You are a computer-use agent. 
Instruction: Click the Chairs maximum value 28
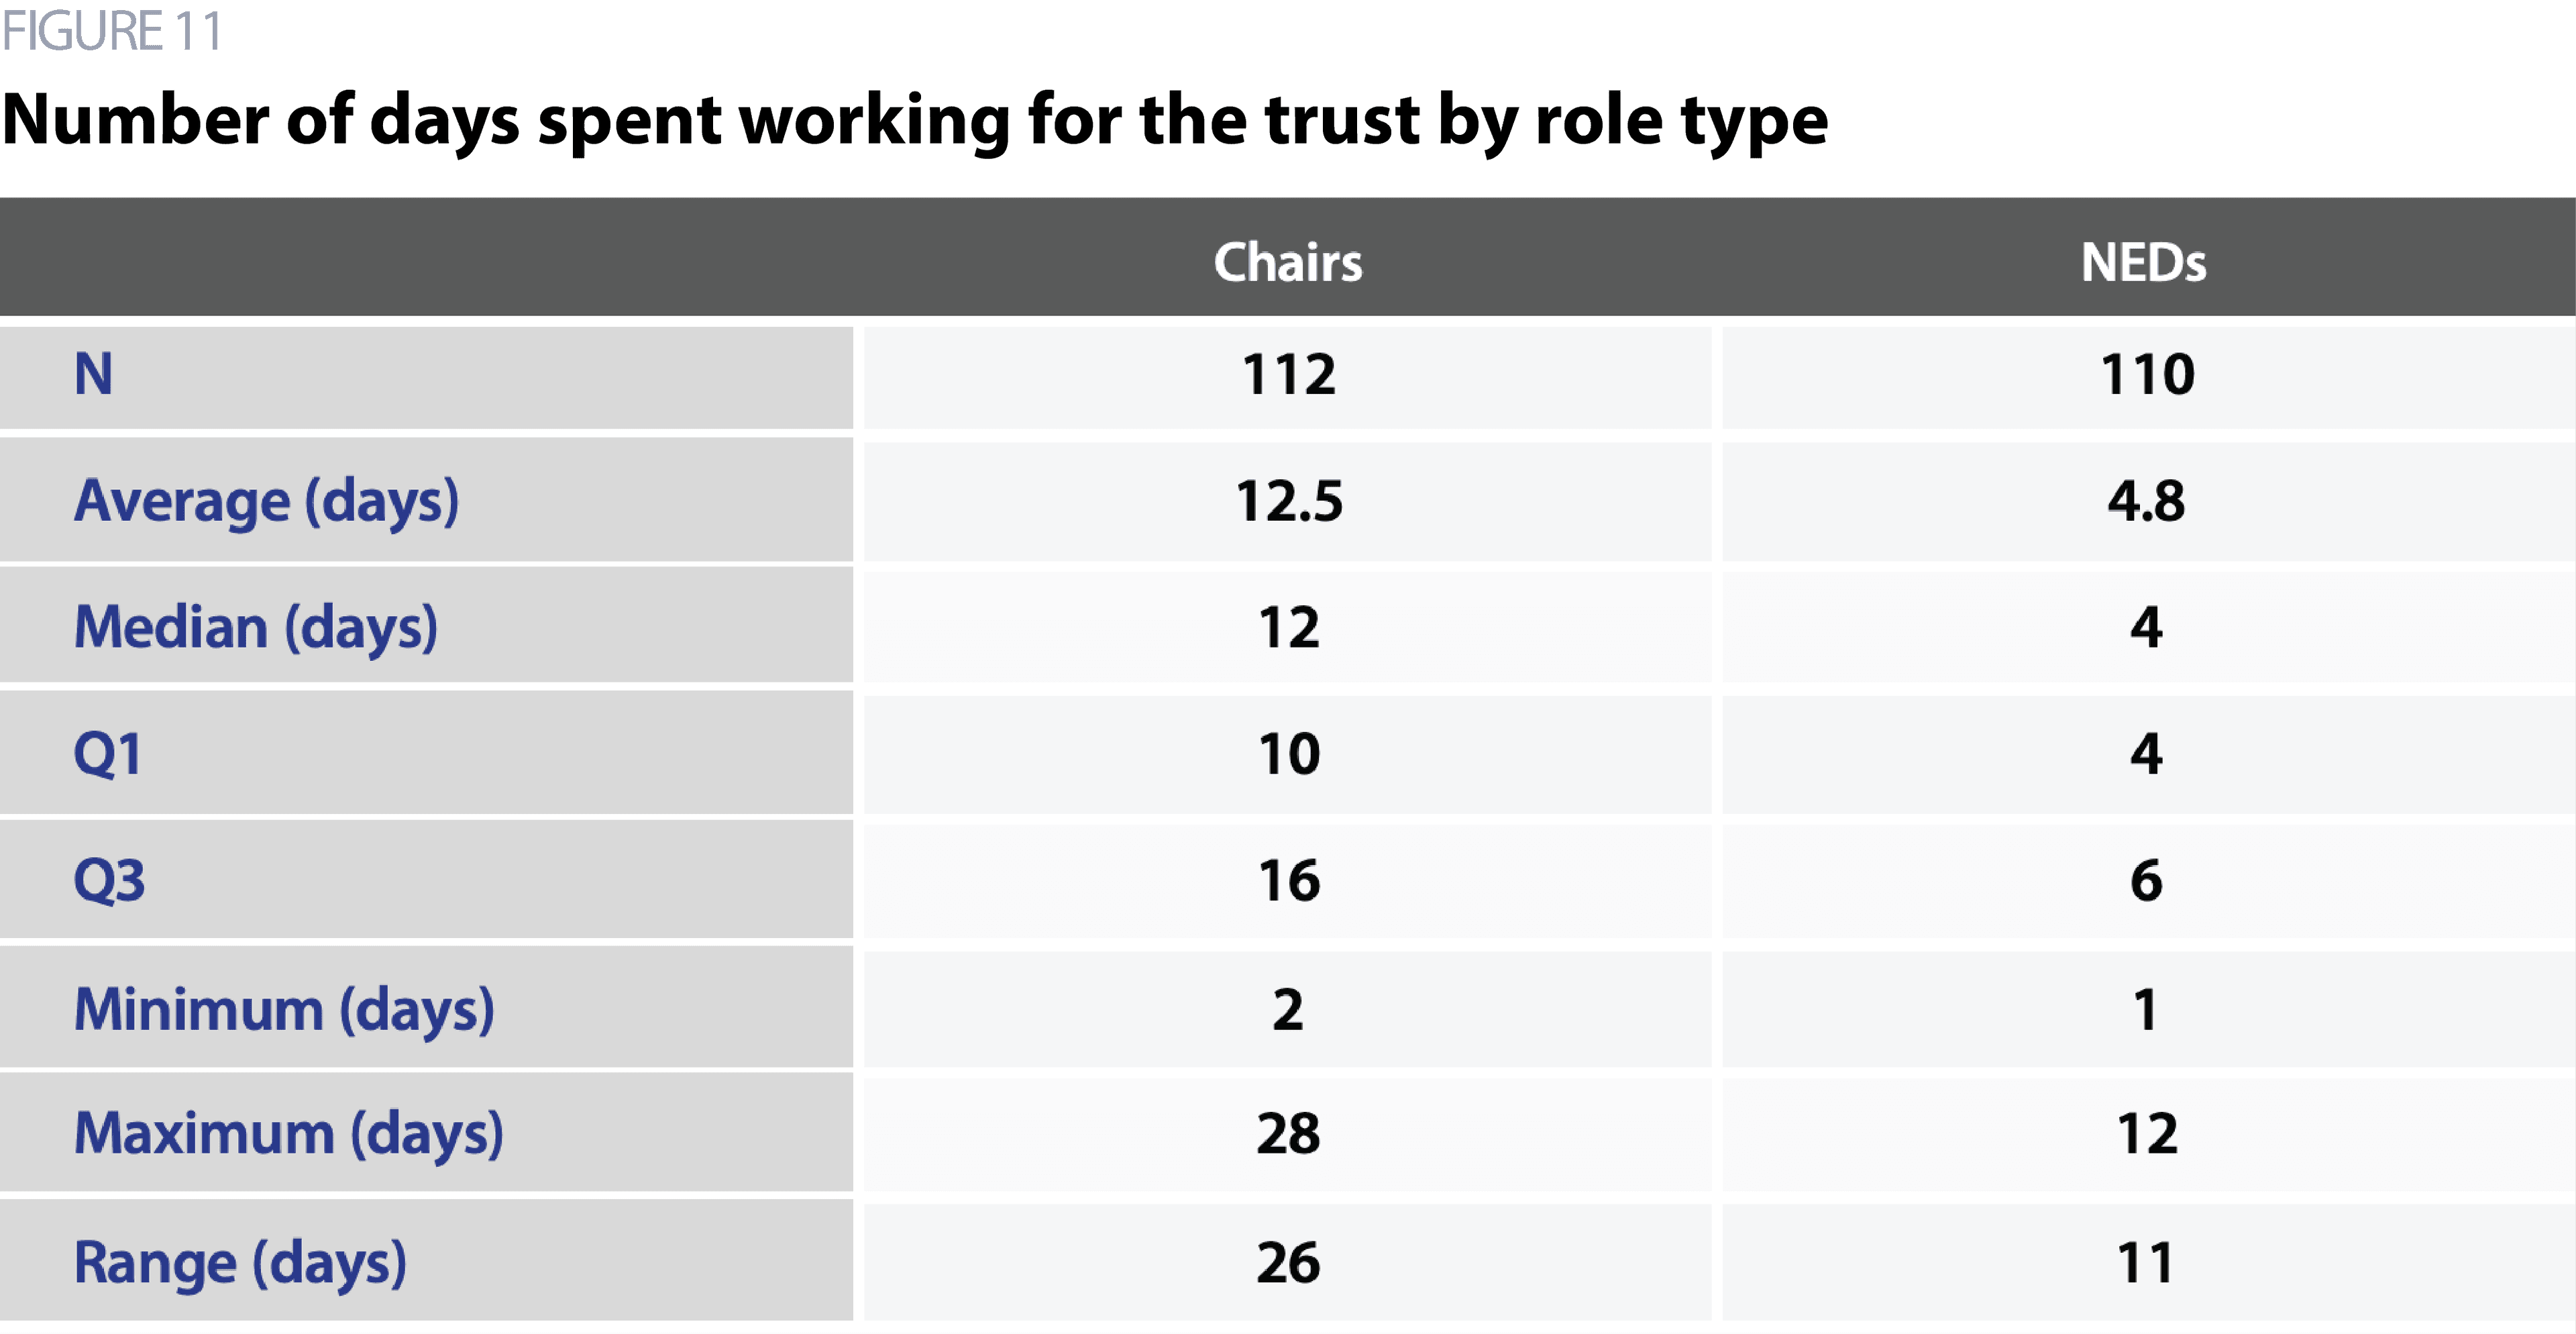[x=1288, y=1134]
